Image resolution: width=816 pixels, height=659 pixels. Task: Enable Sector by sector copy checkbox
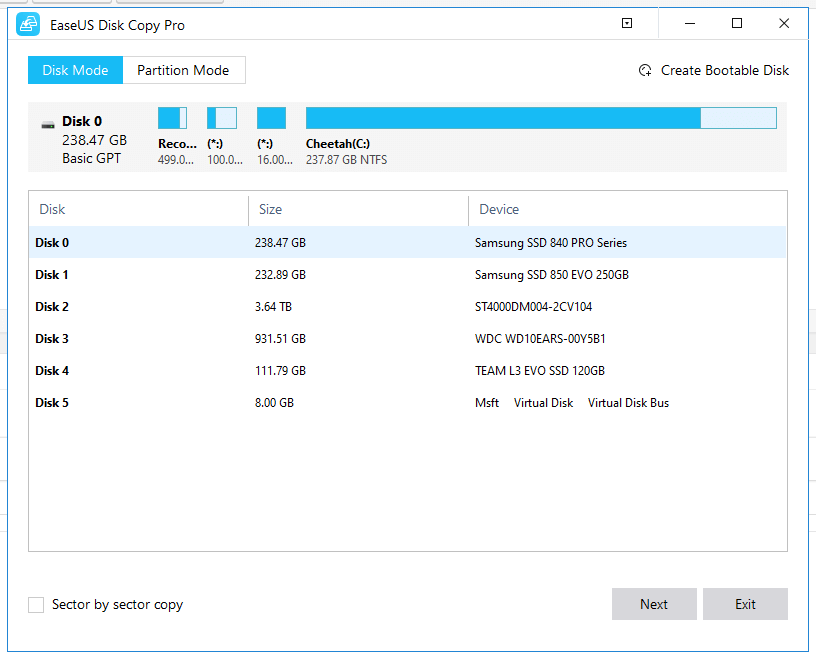click(36, 605)
